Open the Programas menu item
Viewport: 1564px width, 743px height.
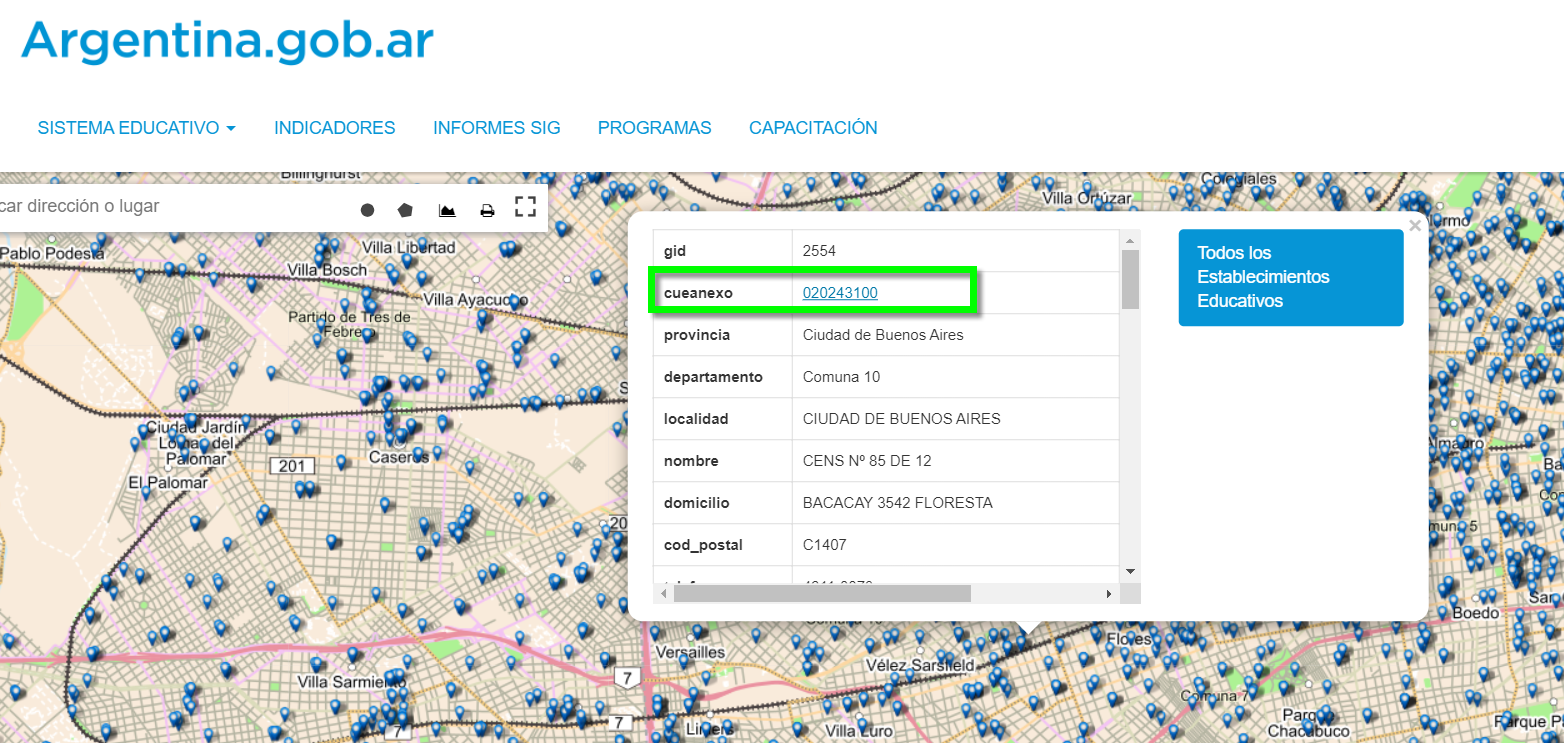[x=654, y=128]
